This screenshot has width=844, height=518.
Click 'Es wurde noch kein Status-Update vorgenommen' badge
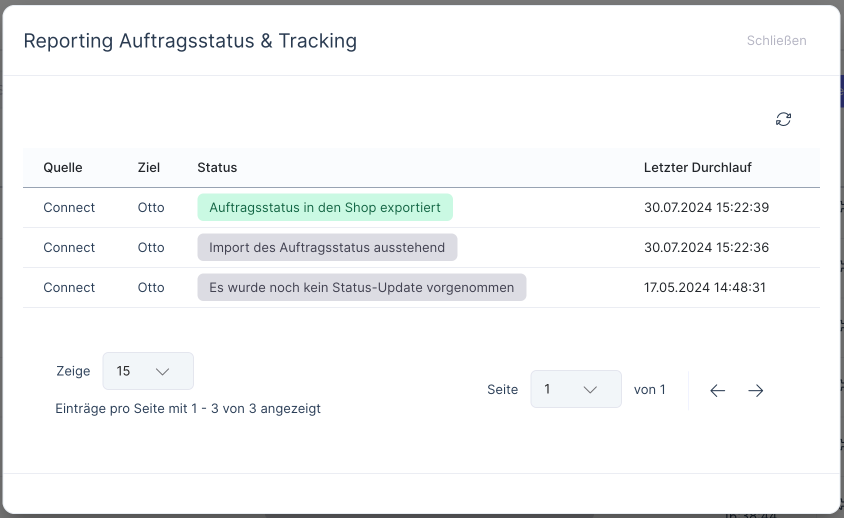pyautogui.click(x=361, y=287)
